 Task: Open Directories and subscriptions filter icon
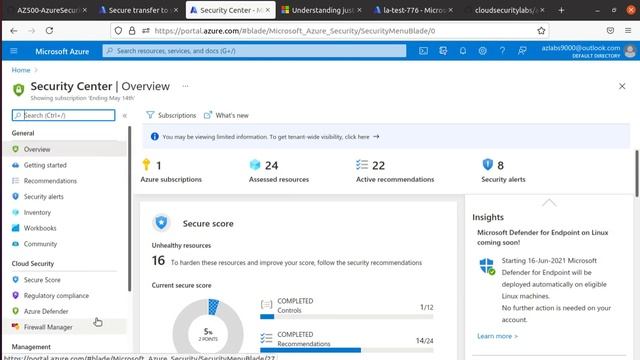click(443, 51)
